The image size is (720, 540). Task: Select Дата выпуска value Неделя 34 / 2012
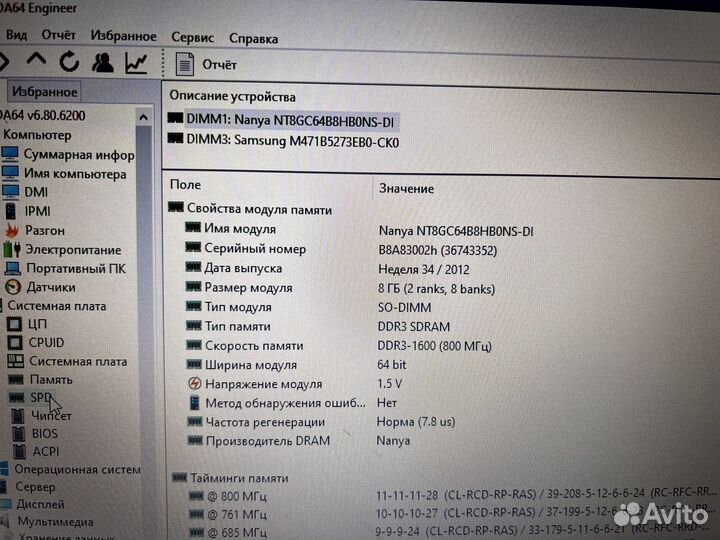[x=423, y=270]
